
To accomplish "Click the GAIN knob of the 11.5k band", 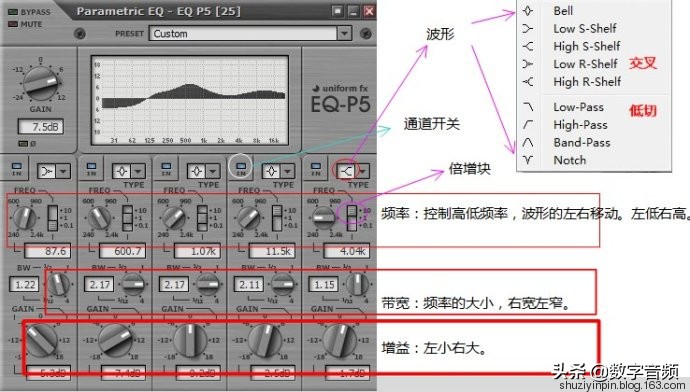I will pos(265,340).
